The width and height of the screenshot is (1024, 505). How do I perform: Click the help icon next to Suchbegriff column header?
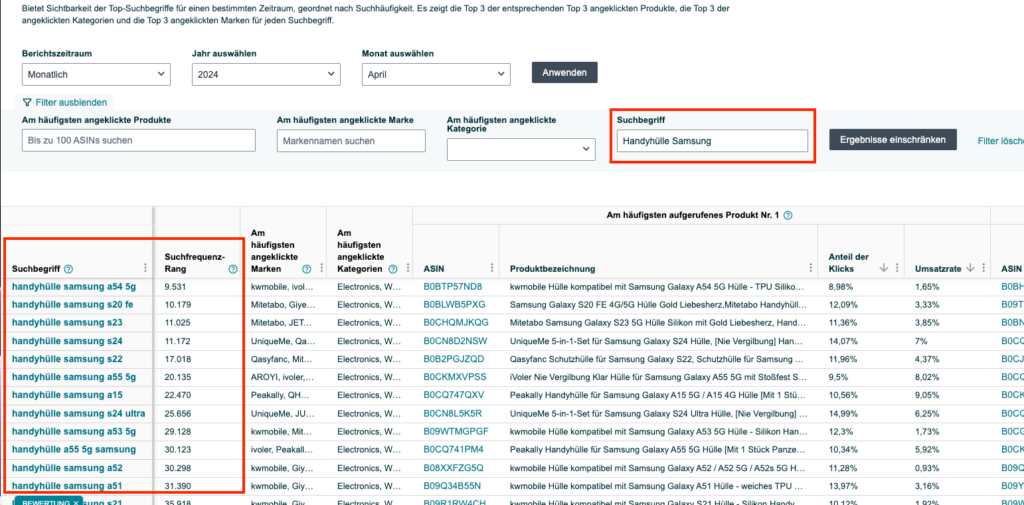click(x=69, y=269)
